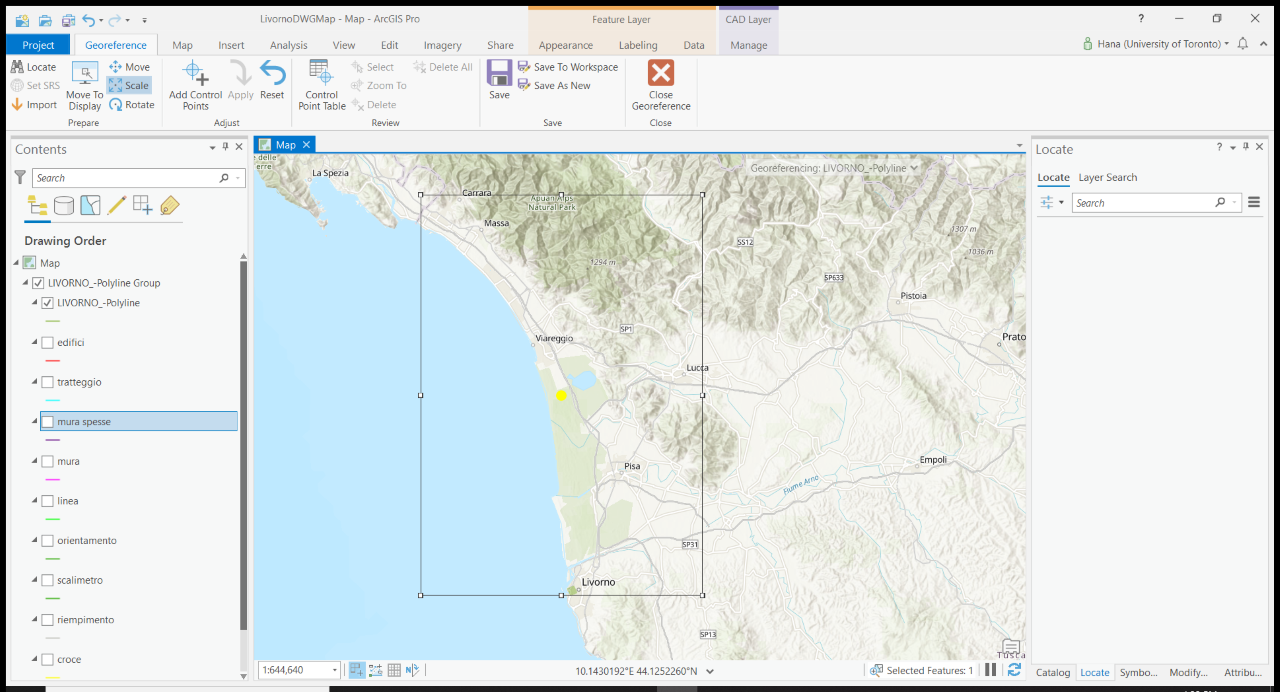The image size is (1280, 692).
Task: Click the mura spesse purple line symbol
Action: tap(53, 440)
